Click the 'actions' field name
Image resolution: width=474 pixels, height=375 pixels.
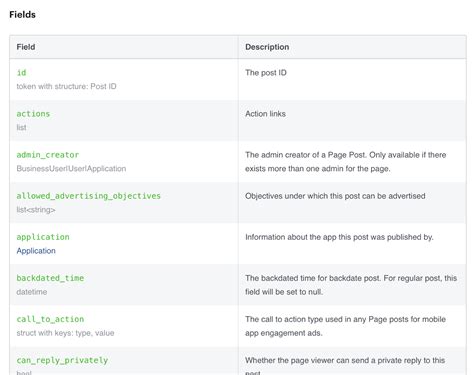[33, 114]
